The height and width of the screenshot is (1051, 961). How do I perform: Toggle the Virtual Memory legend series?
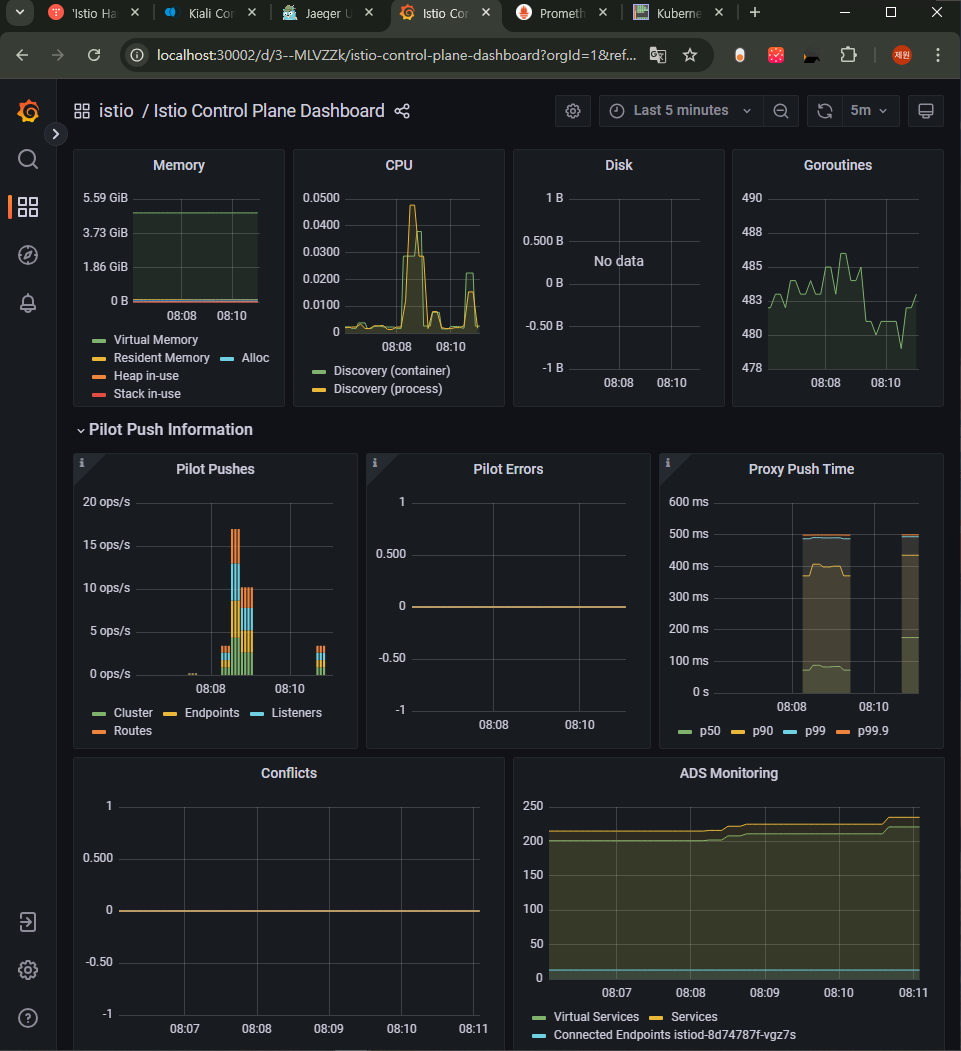(x=155, y=340)
